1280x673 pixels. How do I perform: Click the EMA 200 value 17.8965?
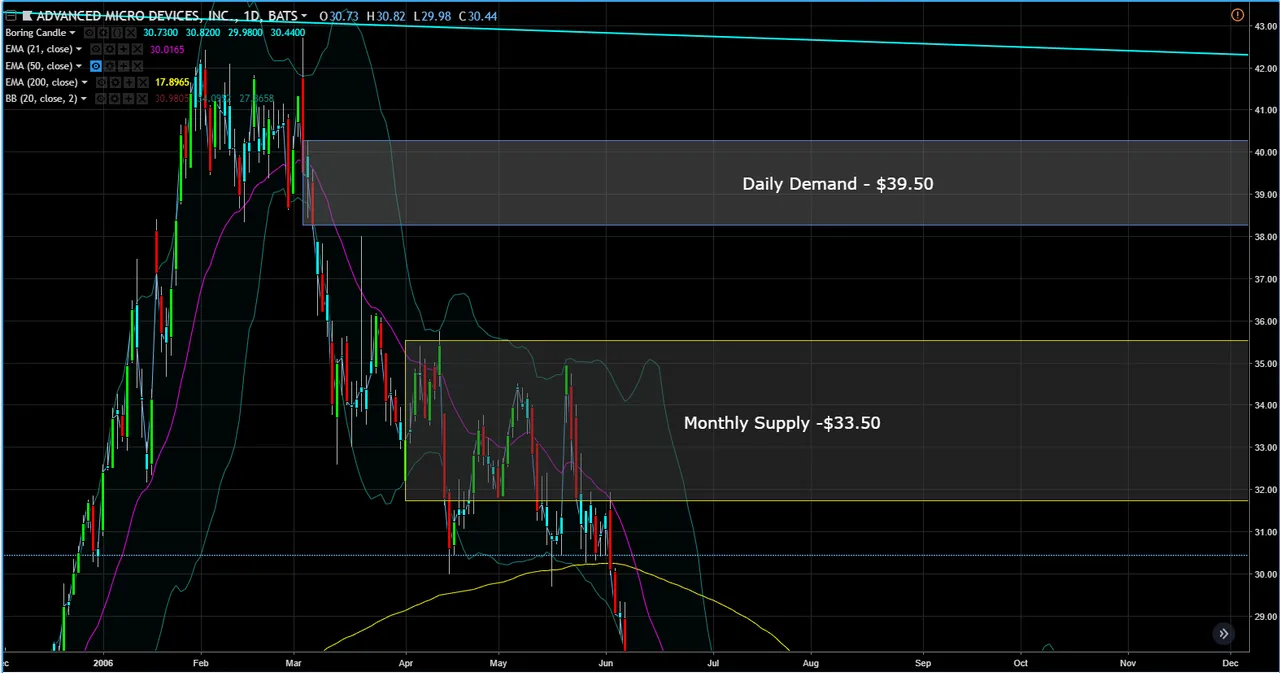pos(172,82)
